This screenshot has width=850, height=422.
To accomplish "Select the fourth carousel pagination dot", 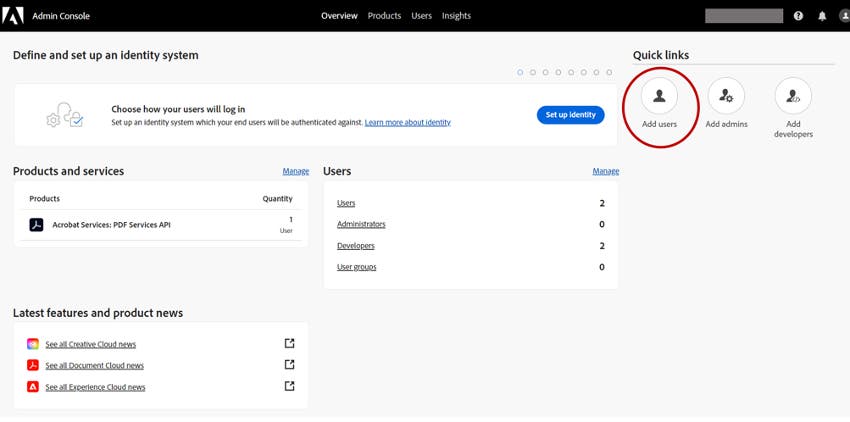I will pyautogui.click(x=558, y=72).
